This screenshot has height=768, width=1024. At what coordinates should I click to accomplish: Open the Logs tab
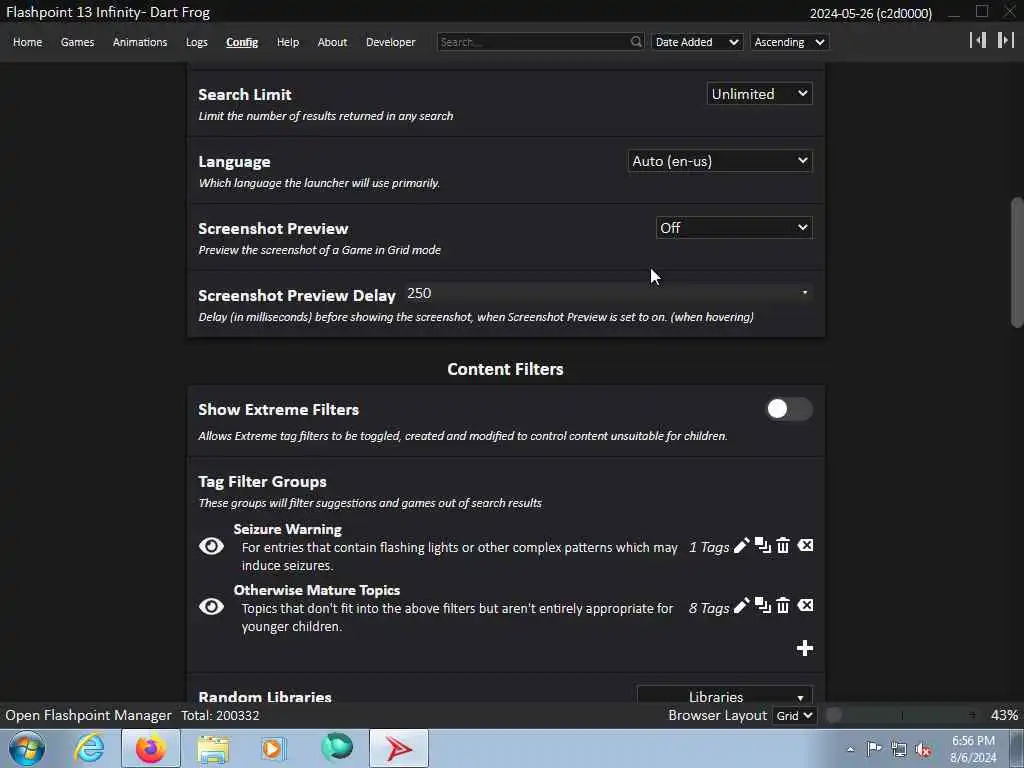point(197,42)
